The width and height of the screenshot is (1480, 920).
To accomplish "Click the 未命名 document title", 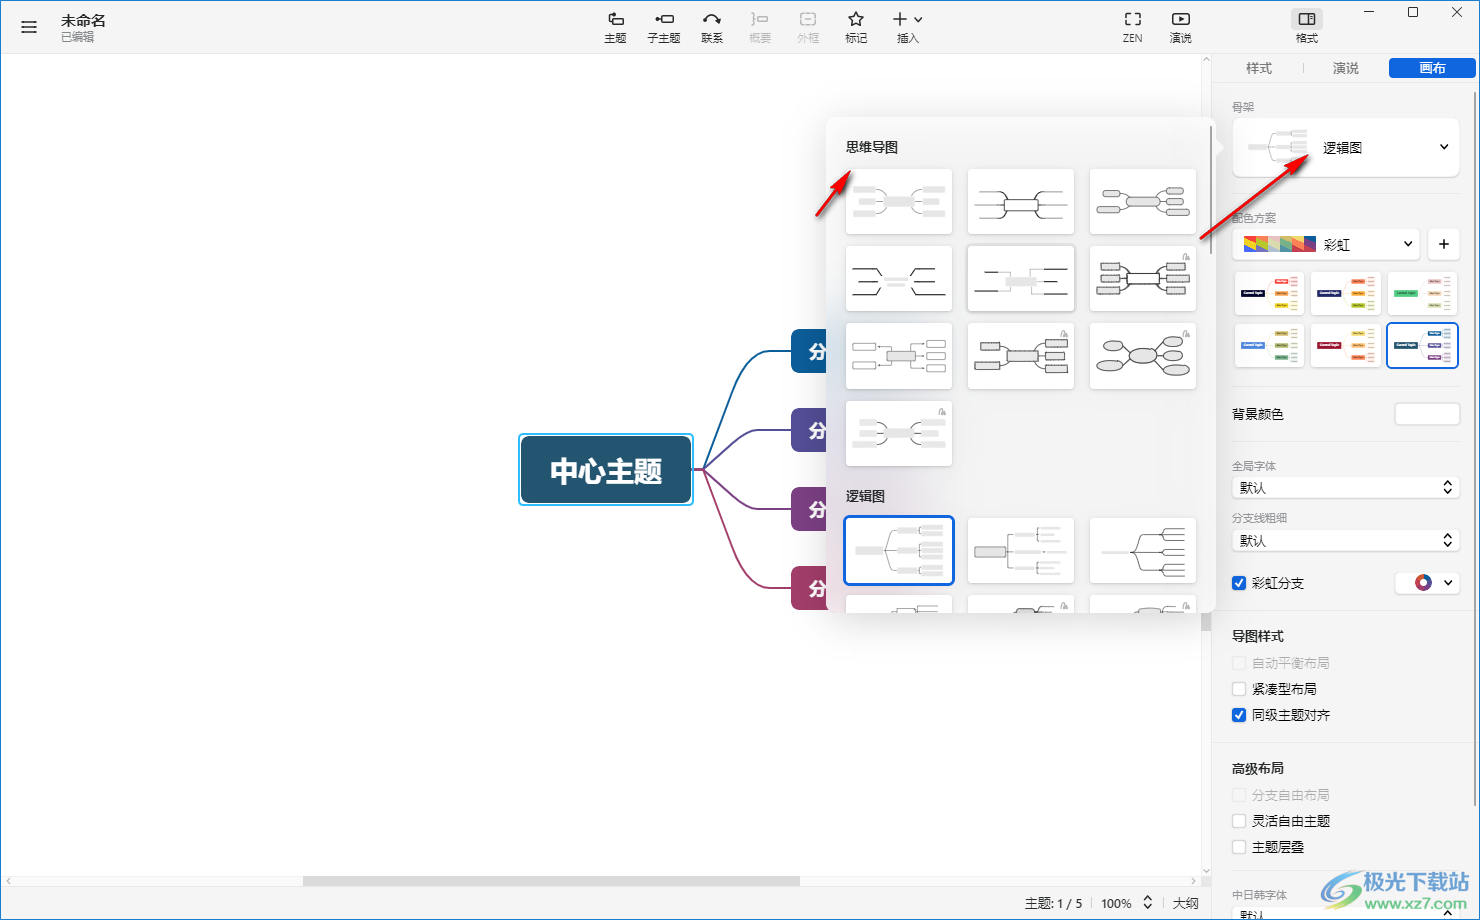I will click(x=83, y=20).
